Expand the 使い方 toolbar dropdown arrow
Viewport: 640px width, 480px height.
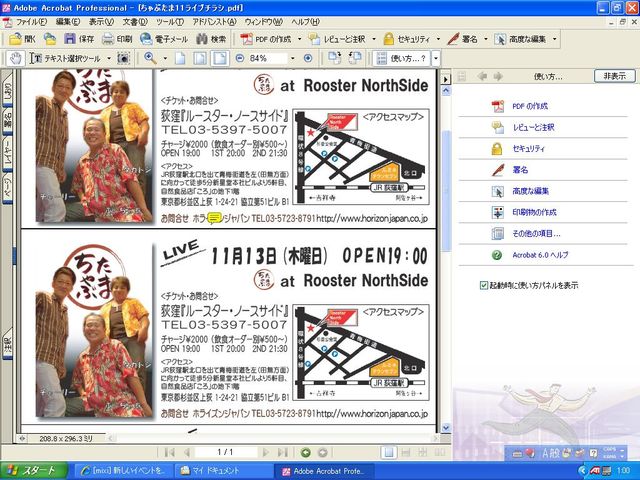pos(436,58)
